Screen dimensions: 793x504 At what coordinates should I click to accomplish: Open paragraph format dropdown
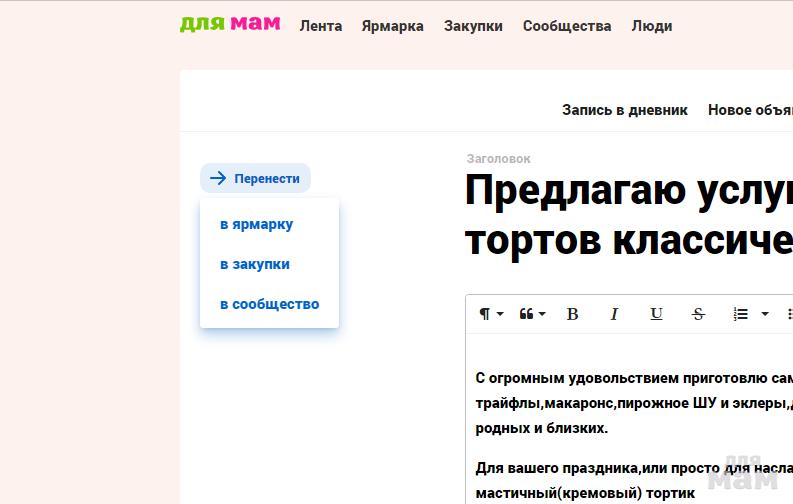tap(490, 314)
